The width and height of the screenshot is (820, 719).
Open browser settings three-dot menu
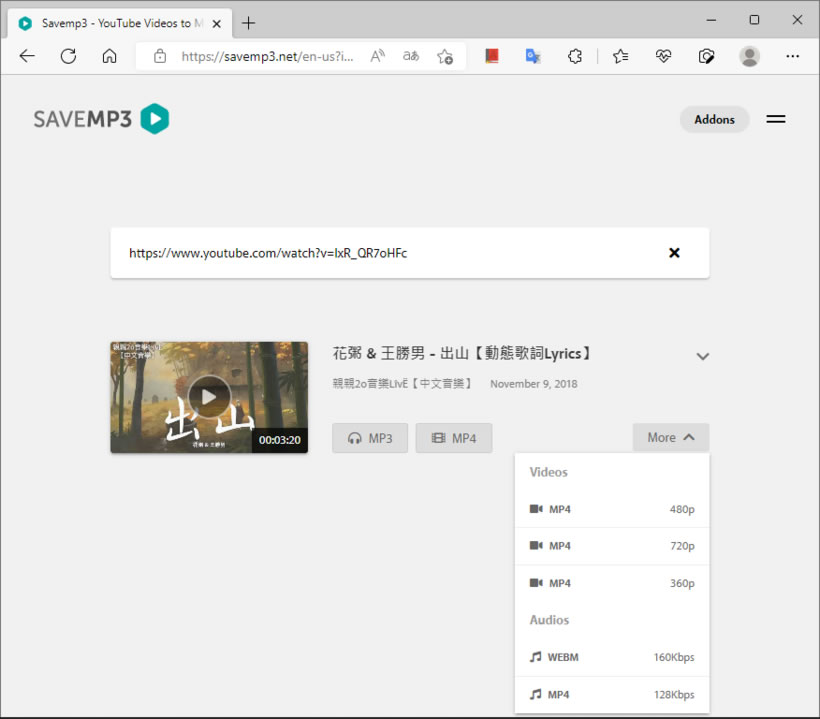pyautogui.click(x=792, y=56)
